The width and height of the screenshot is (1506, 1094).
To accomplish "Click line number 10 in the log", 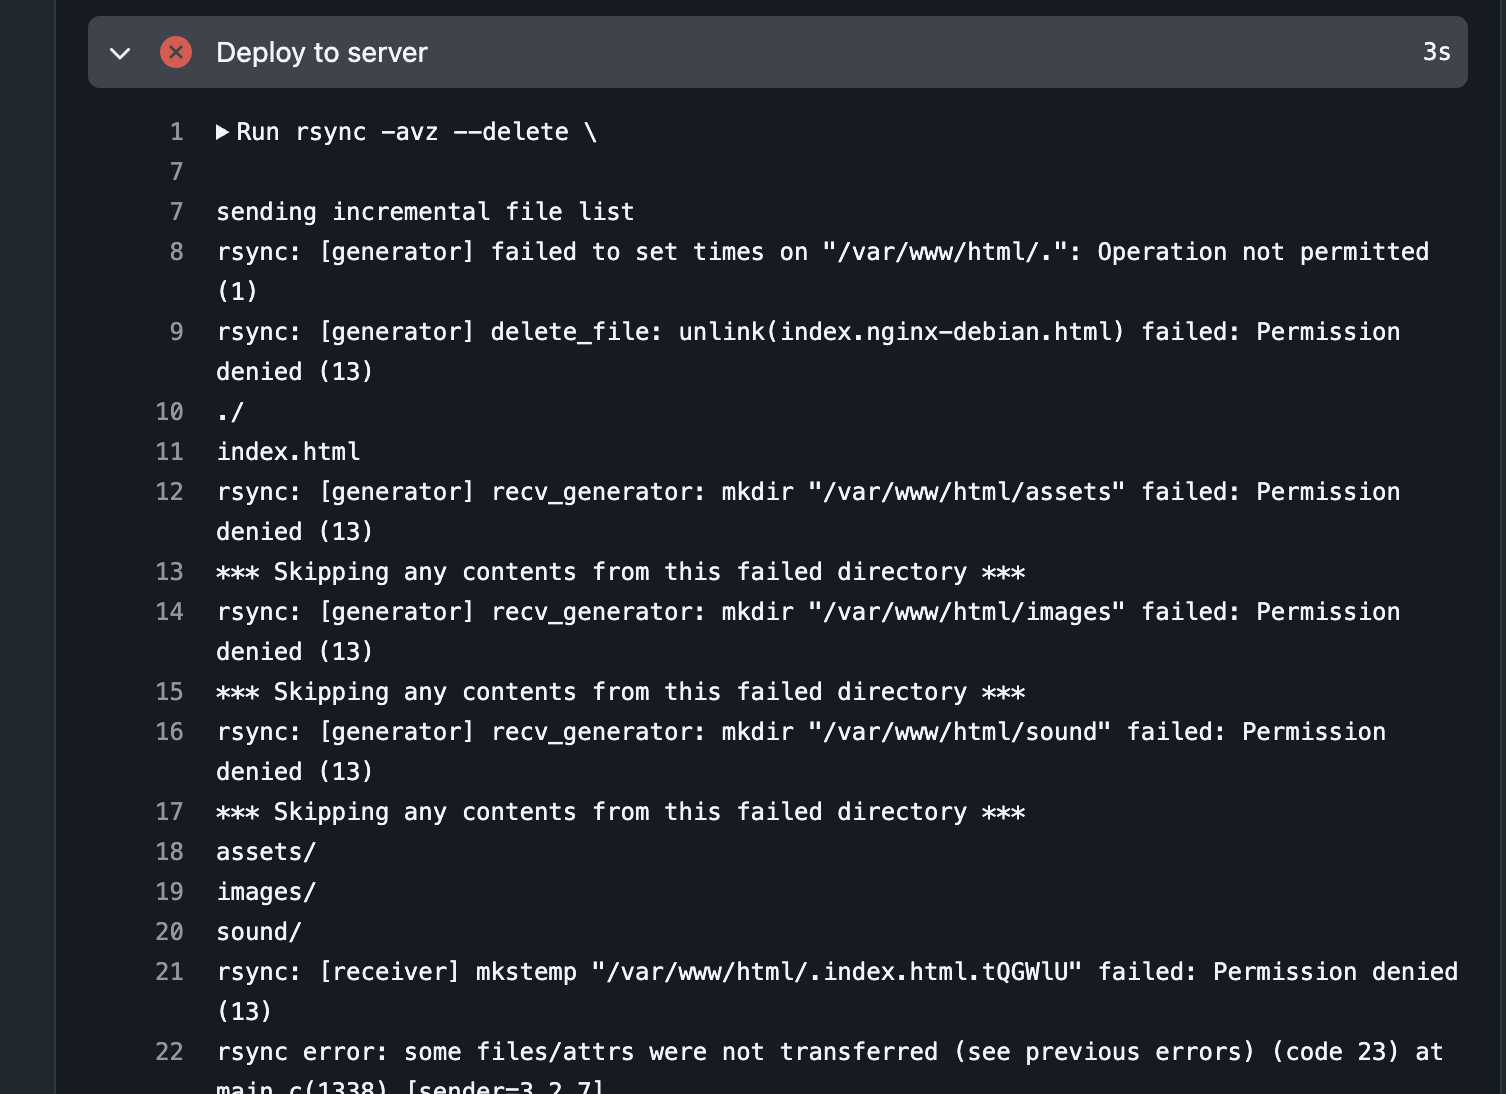I will pos(170,412).
